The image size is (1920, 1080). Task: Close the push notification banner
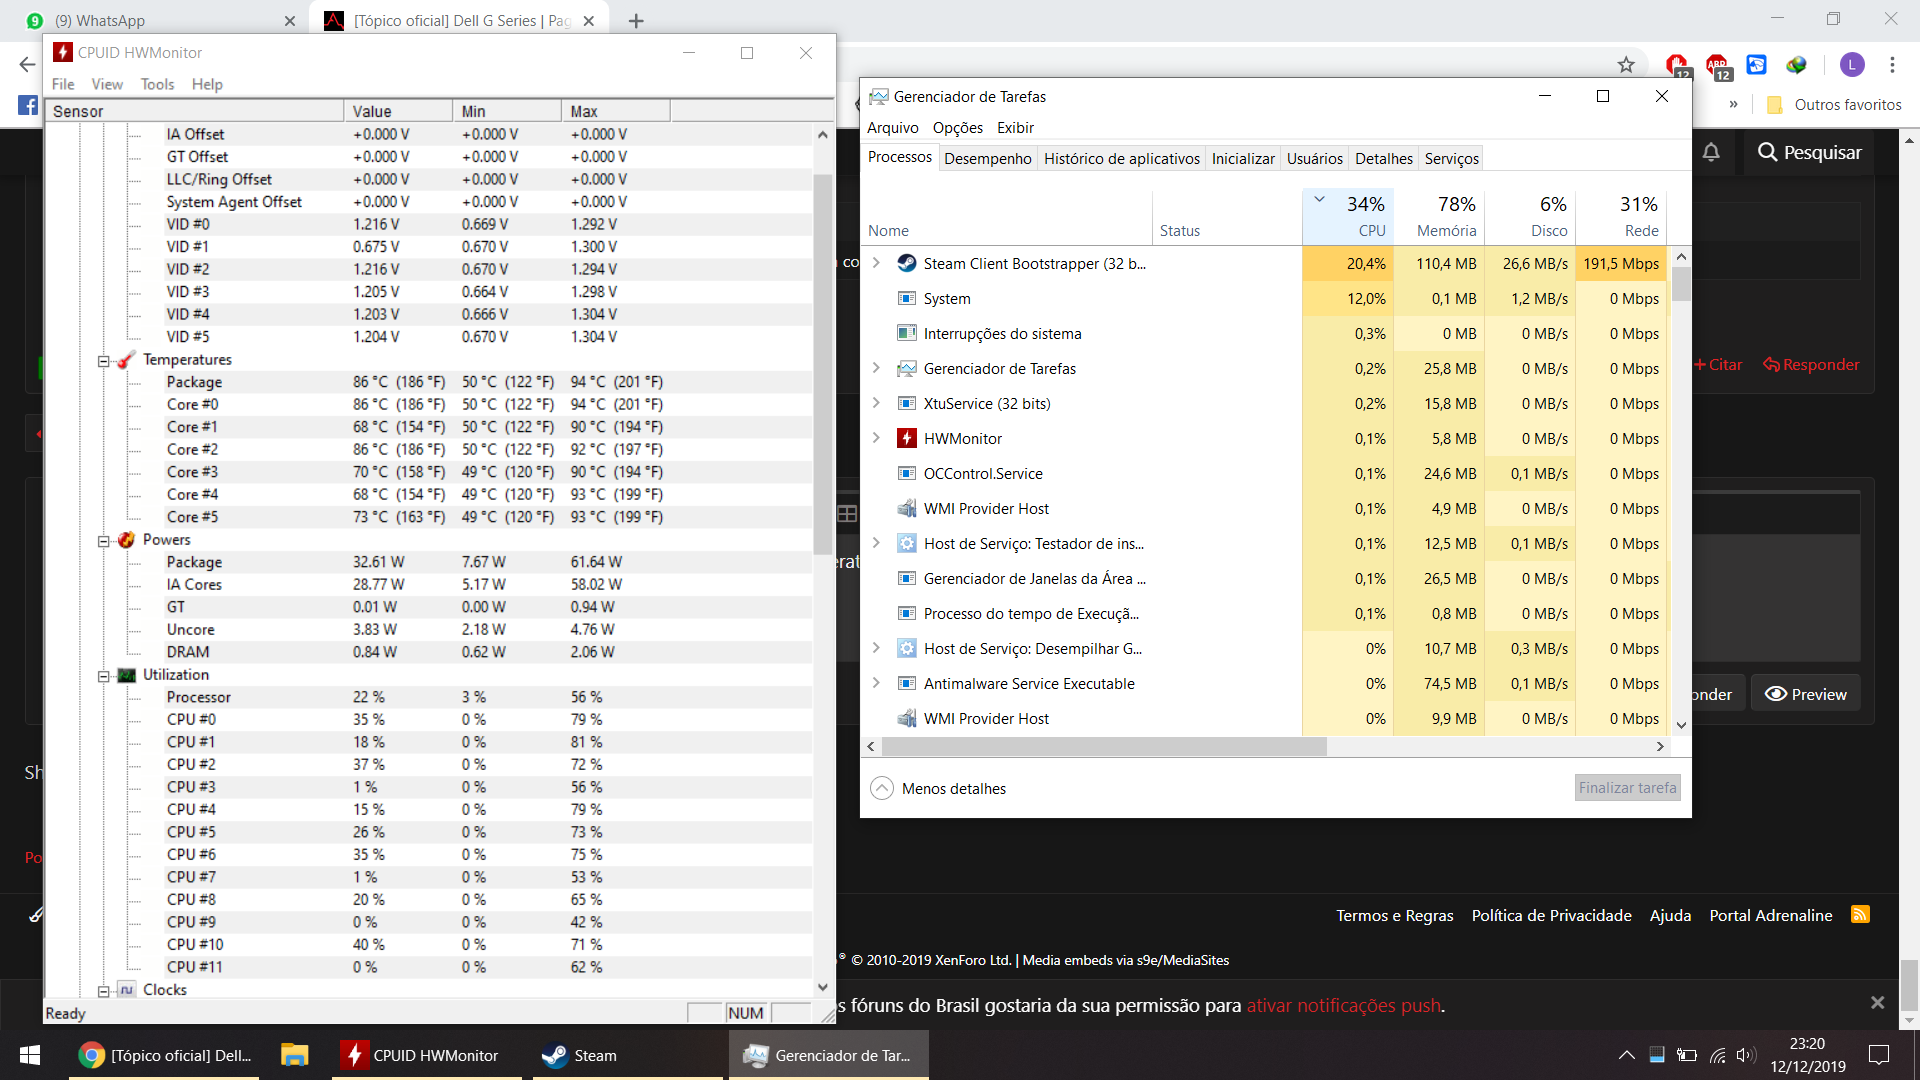coord(1877,1003)
